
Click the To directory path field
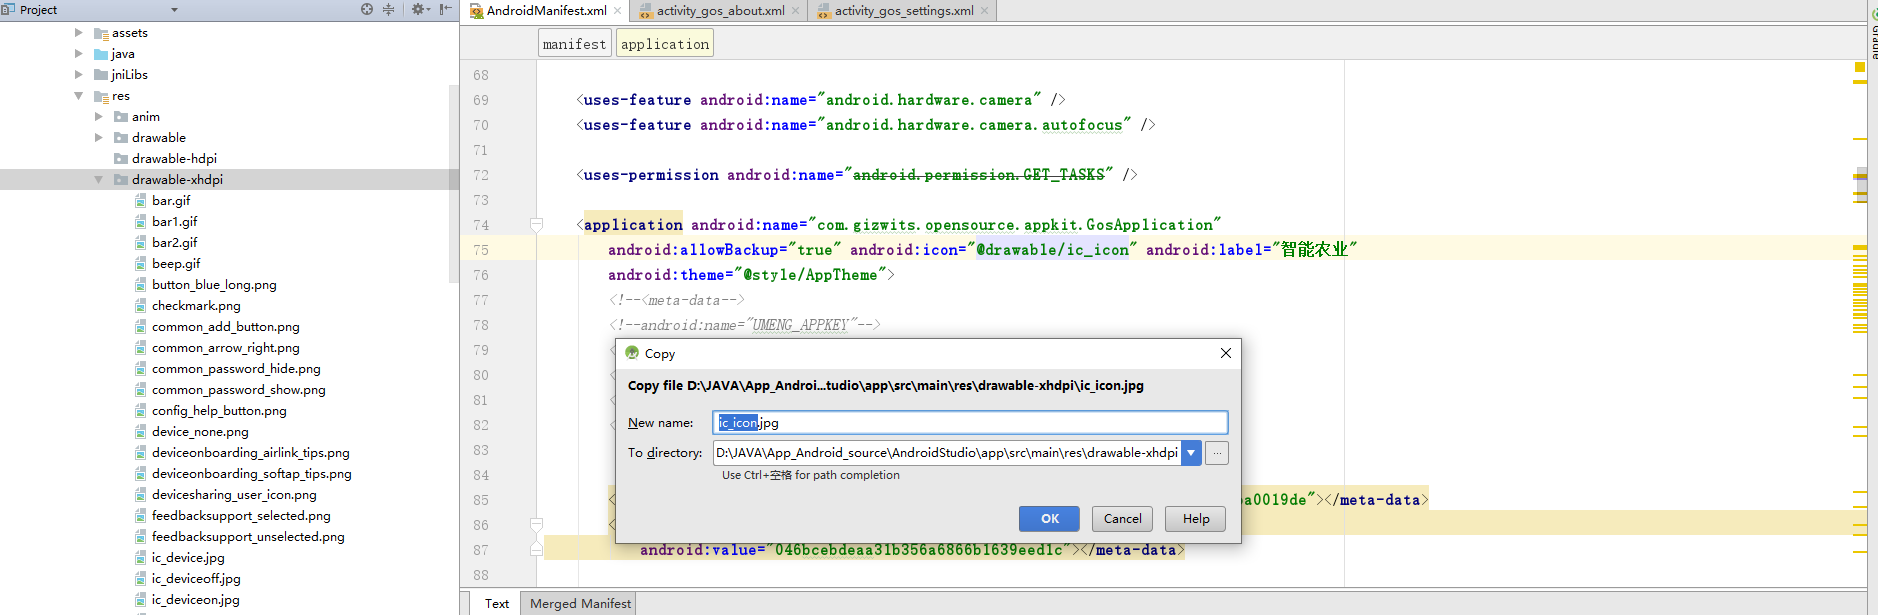pos(947,453)
